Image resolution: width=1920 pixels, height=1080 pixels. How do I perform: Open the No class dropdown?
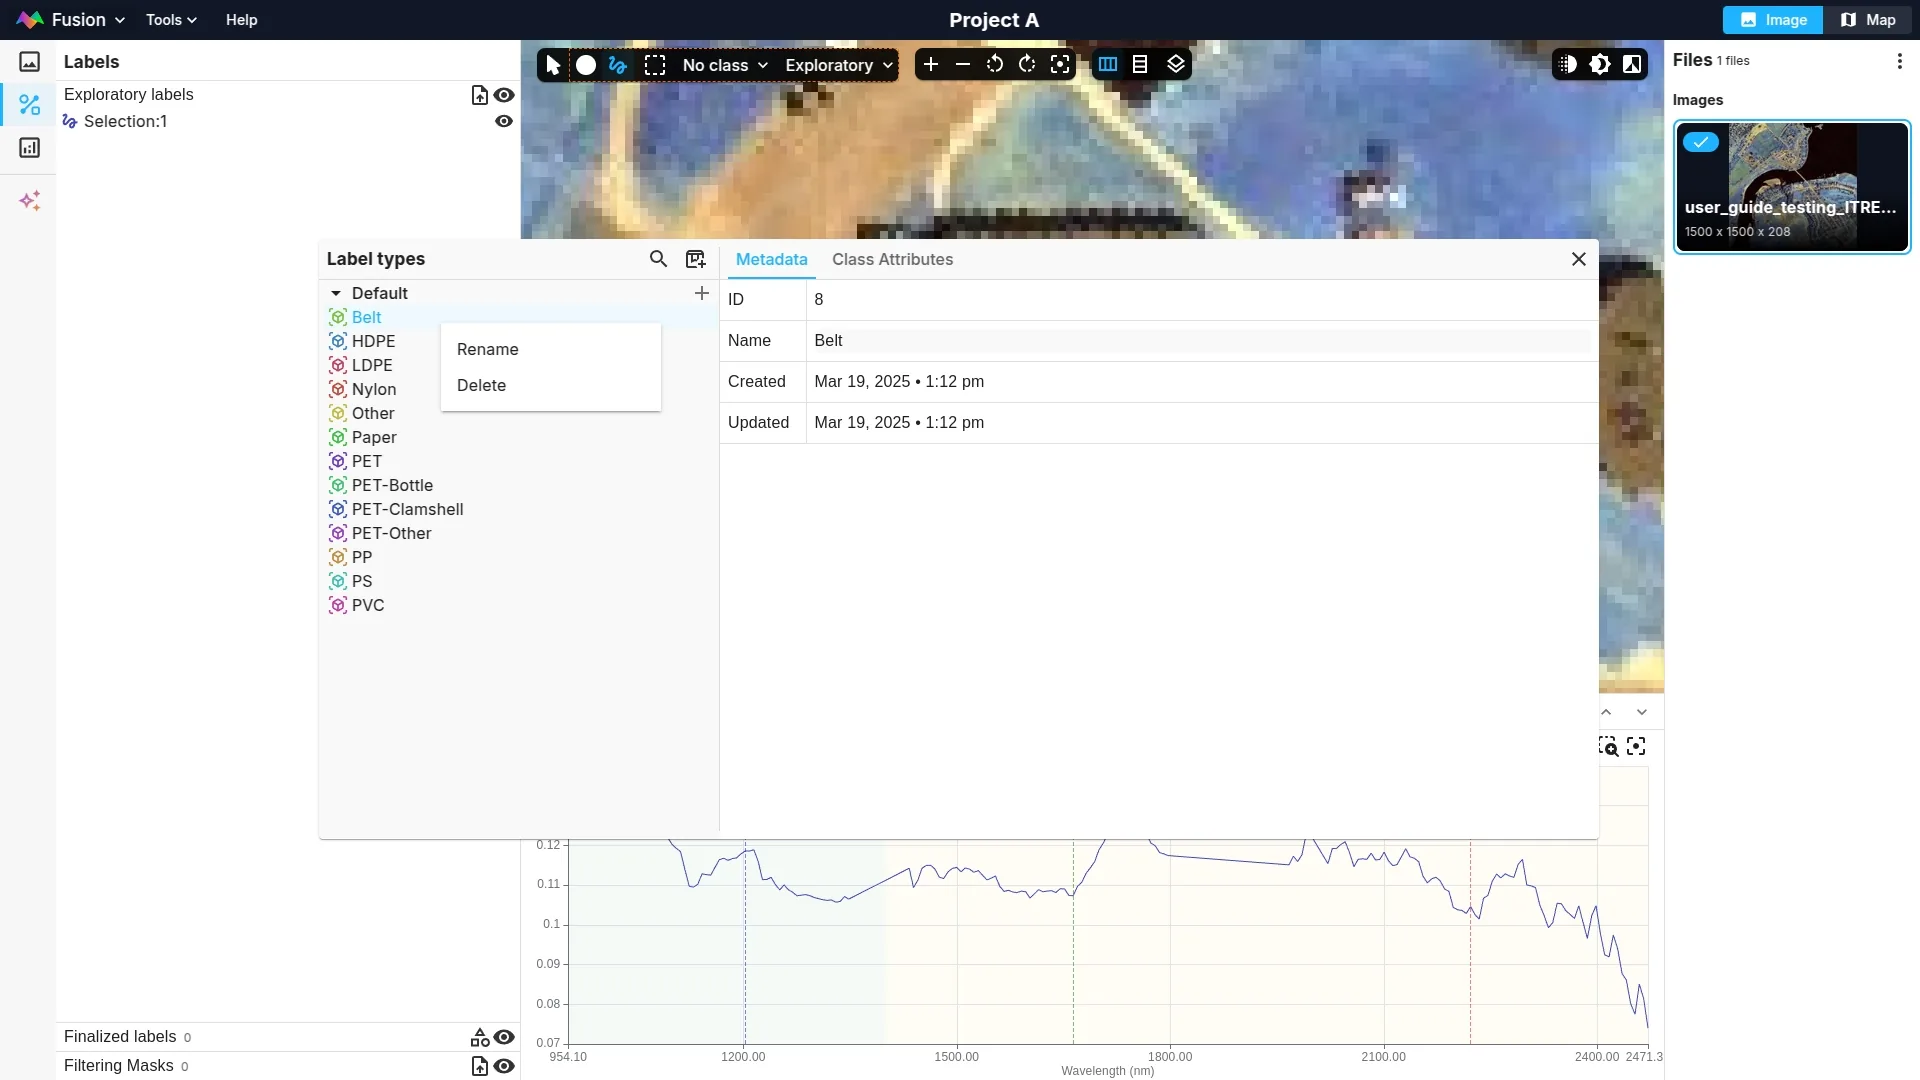tap(725, 65)
